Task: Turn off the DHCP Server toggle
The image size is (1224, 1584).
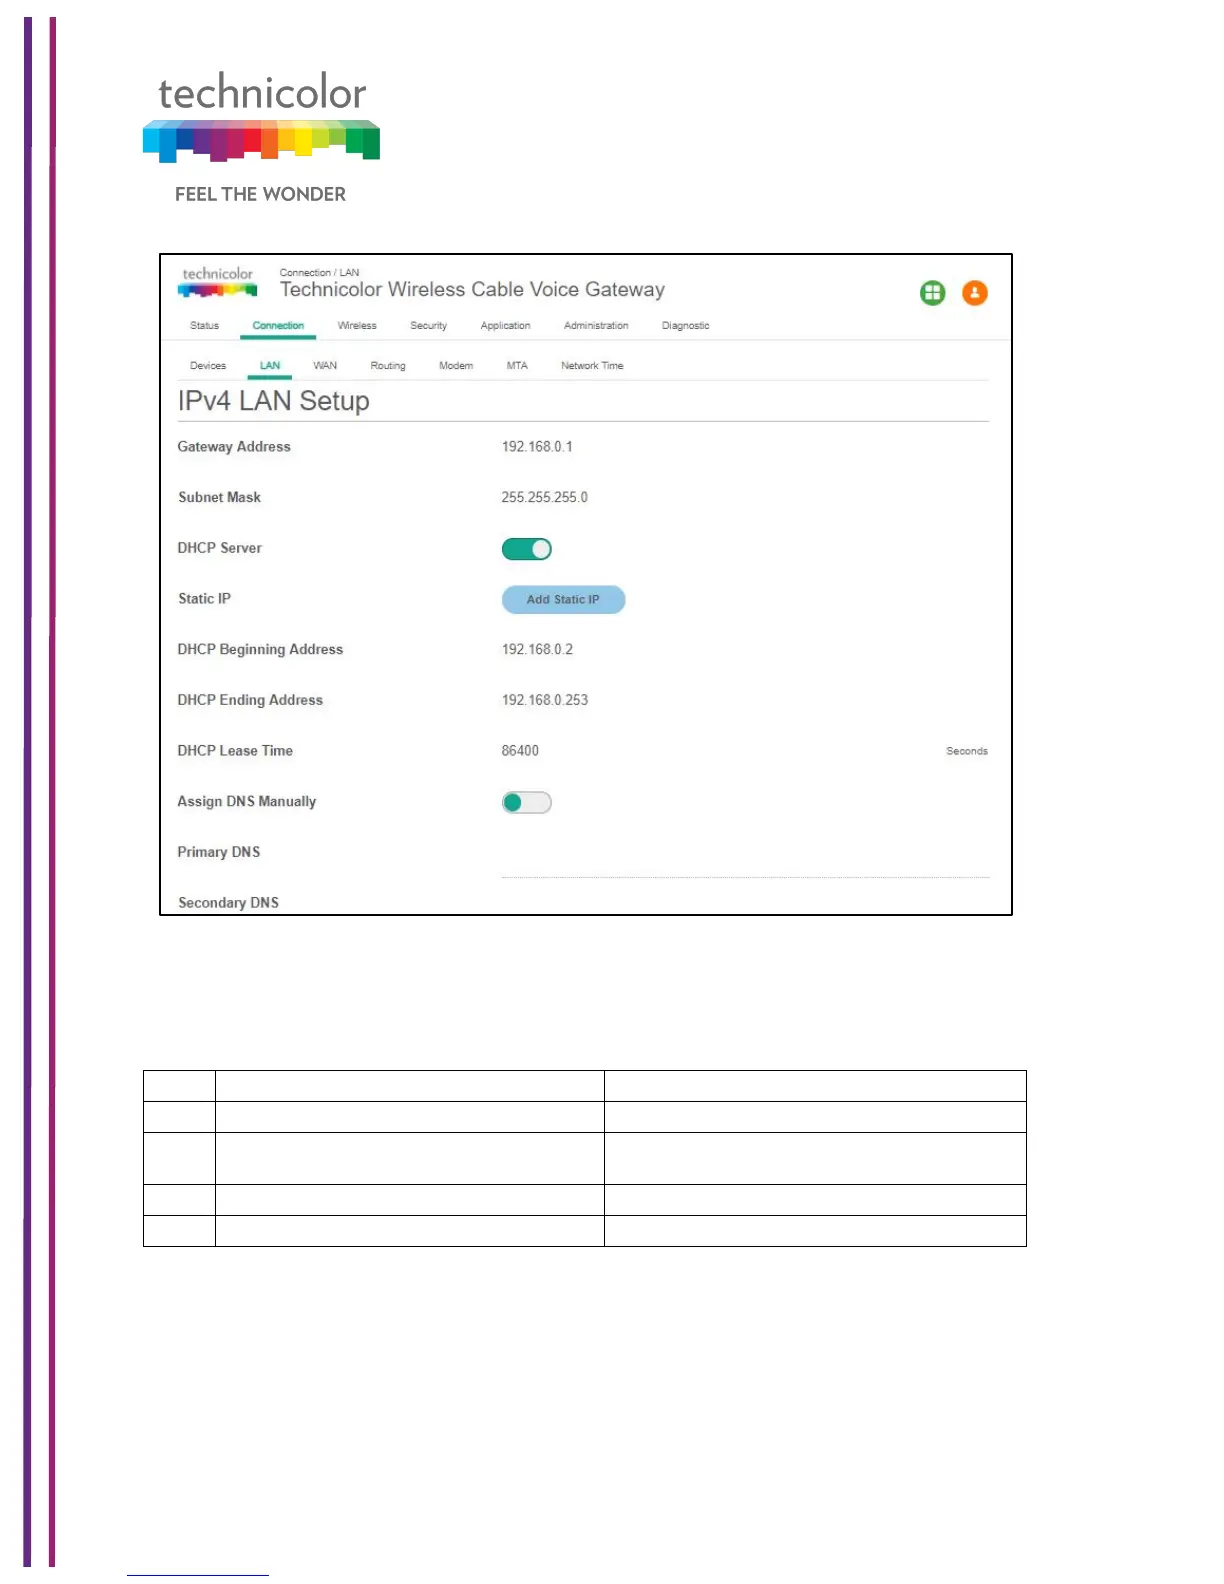Action: (526, 549)
